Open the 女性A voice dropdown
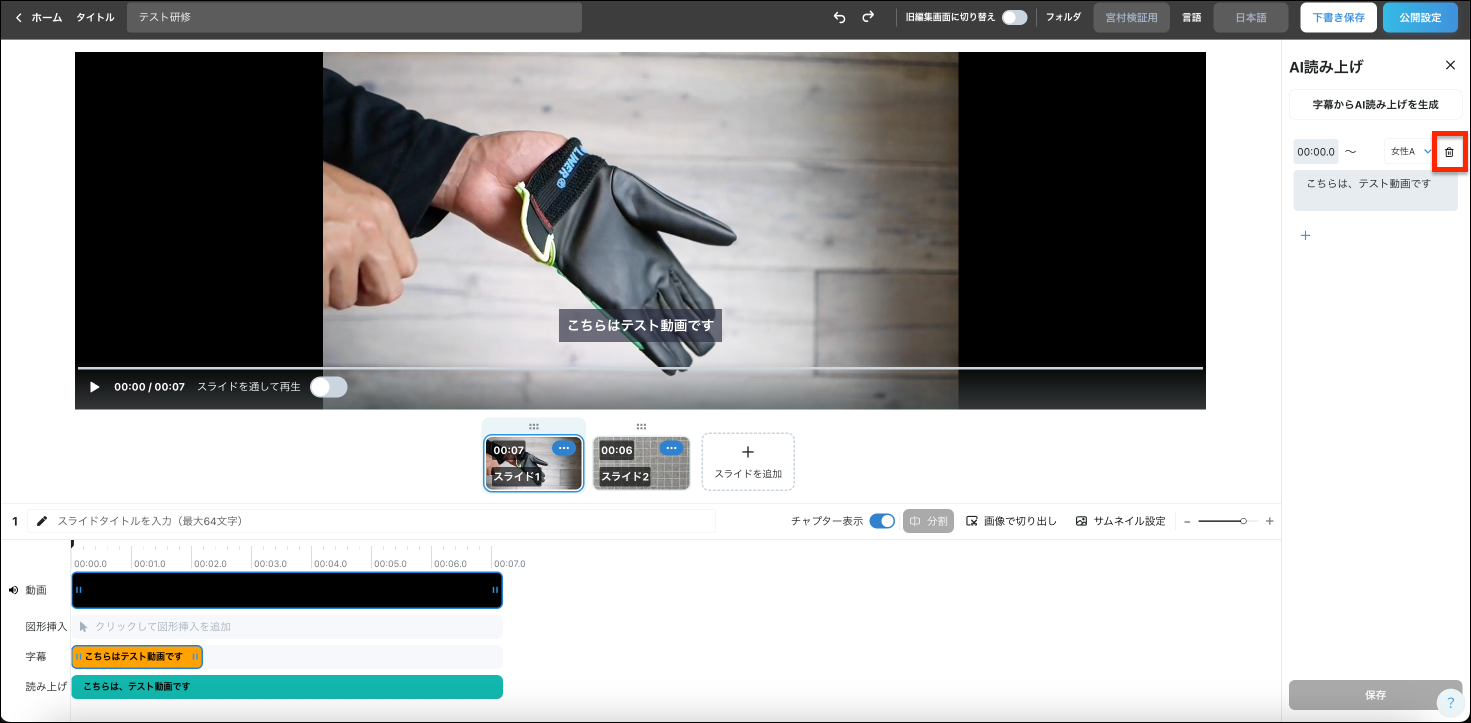Screen dimensions: 1471x723 1409,152
